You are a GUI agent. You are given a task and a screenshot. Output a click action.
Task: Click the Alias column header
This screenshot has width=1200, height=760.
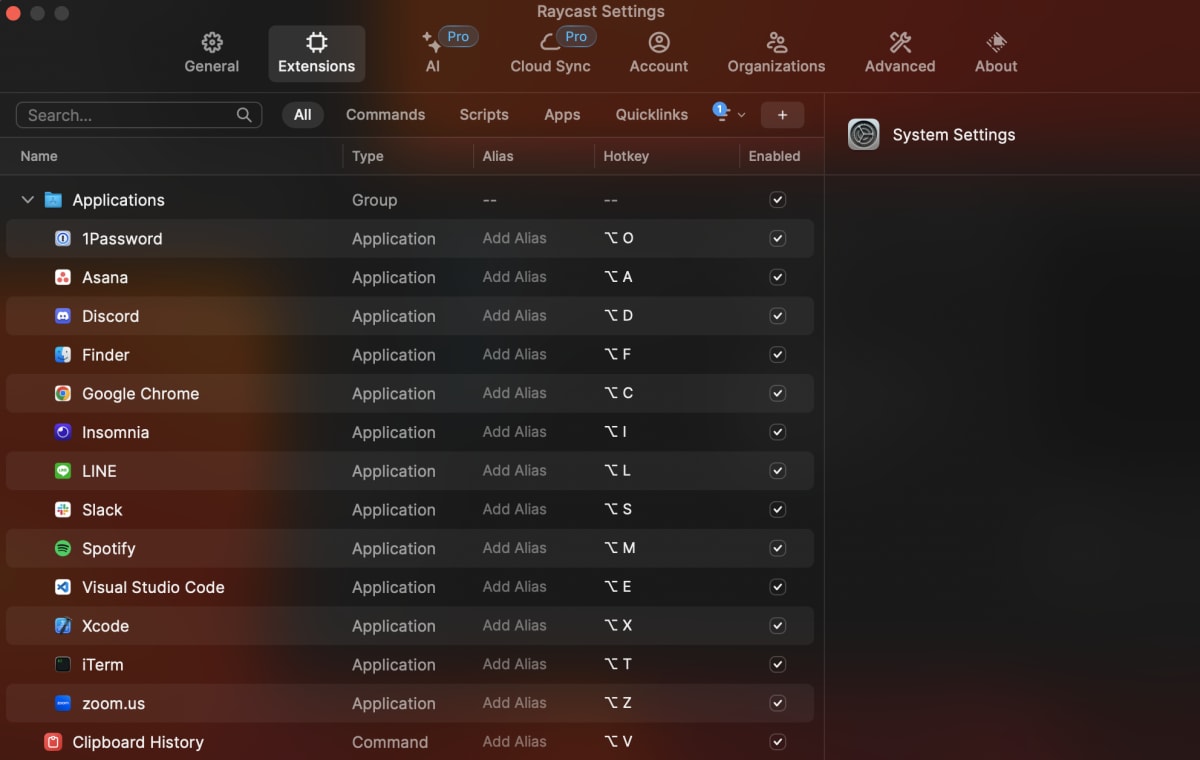point(498,156)
